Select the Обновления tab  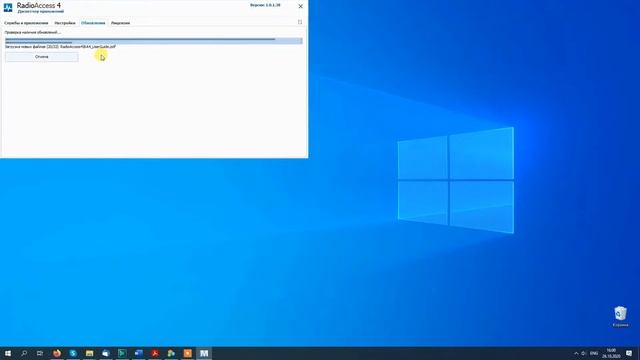93,23
